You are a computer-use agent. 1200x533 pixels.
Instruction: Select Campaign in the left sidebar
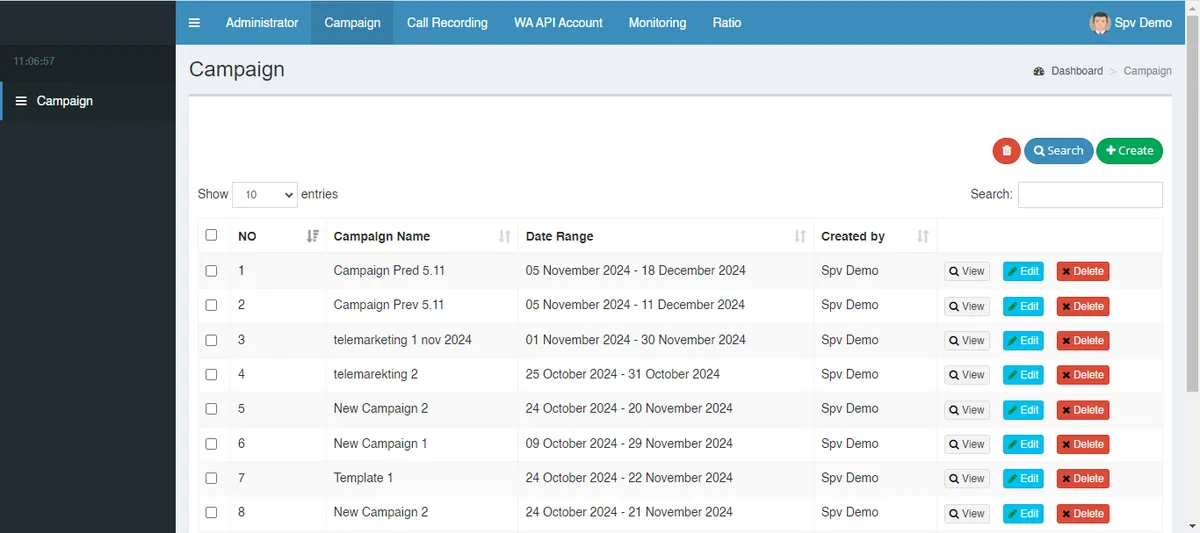[x=88, y=101]
